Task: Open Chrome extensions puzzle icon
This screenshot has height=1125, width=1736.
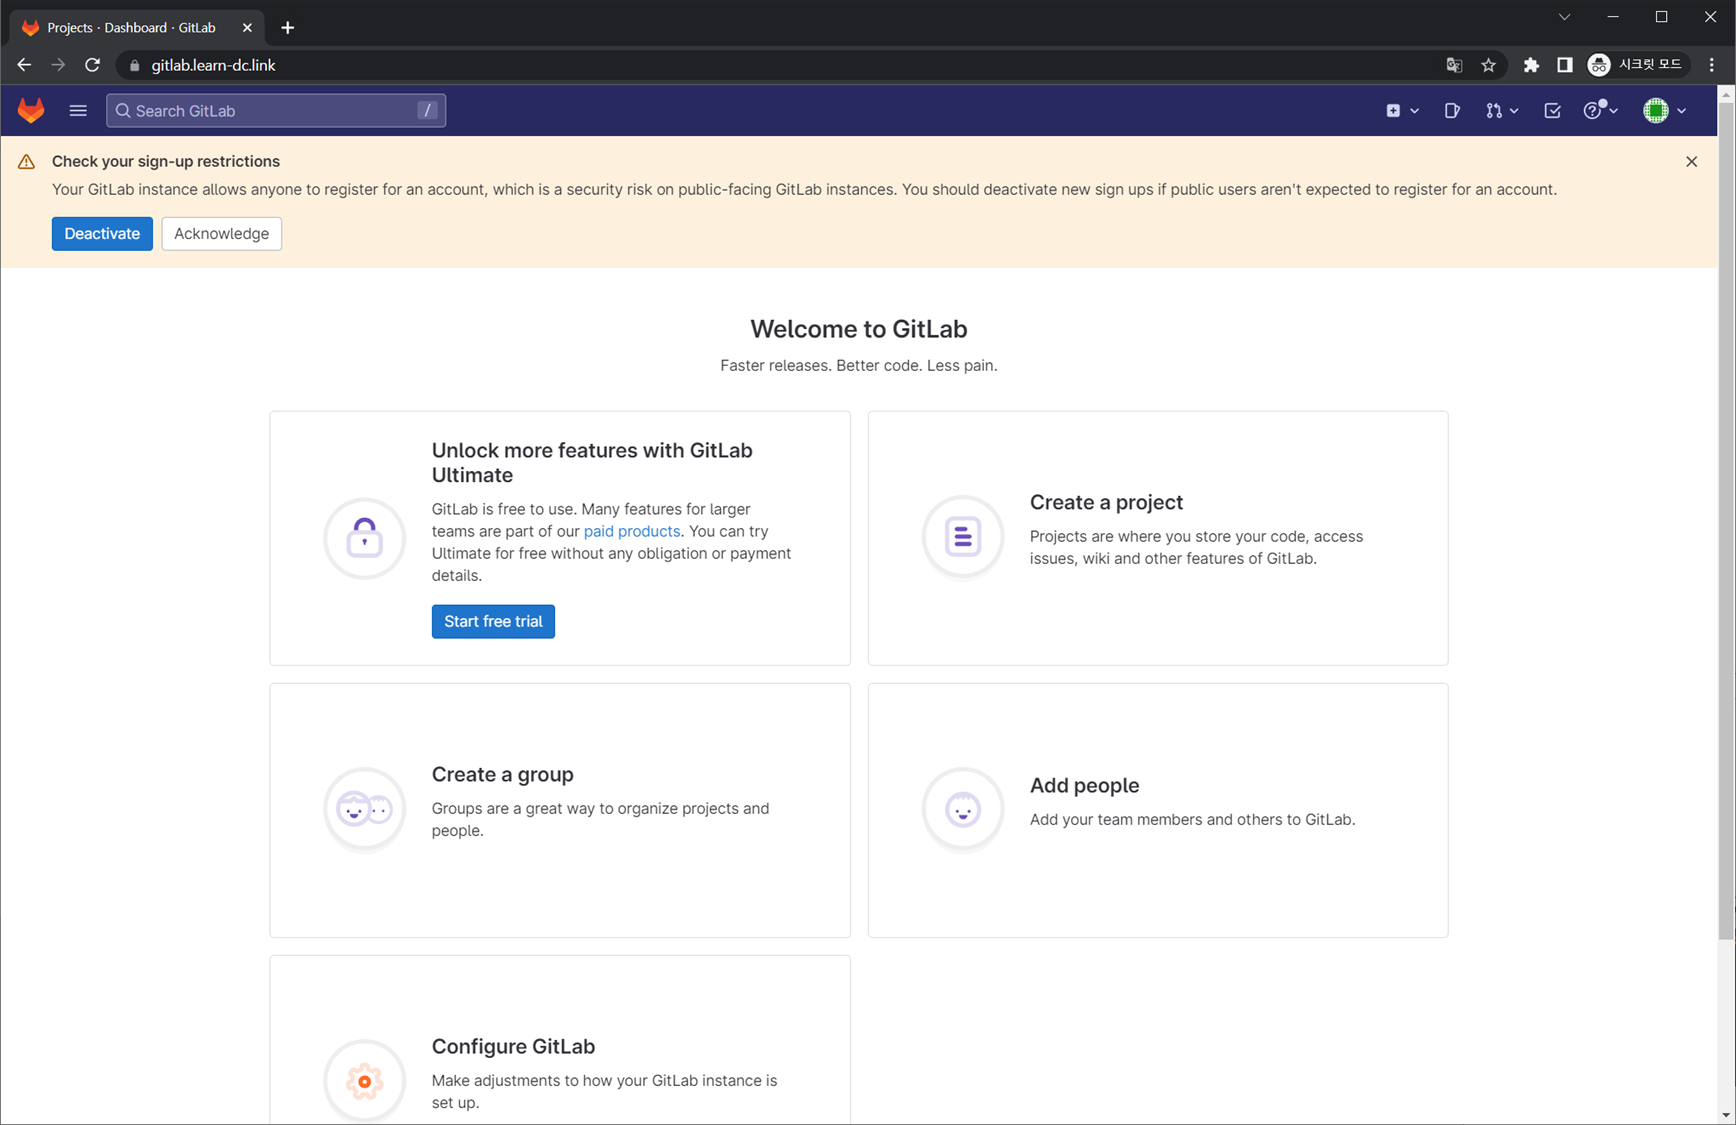Action: (x=1531, y=65)
